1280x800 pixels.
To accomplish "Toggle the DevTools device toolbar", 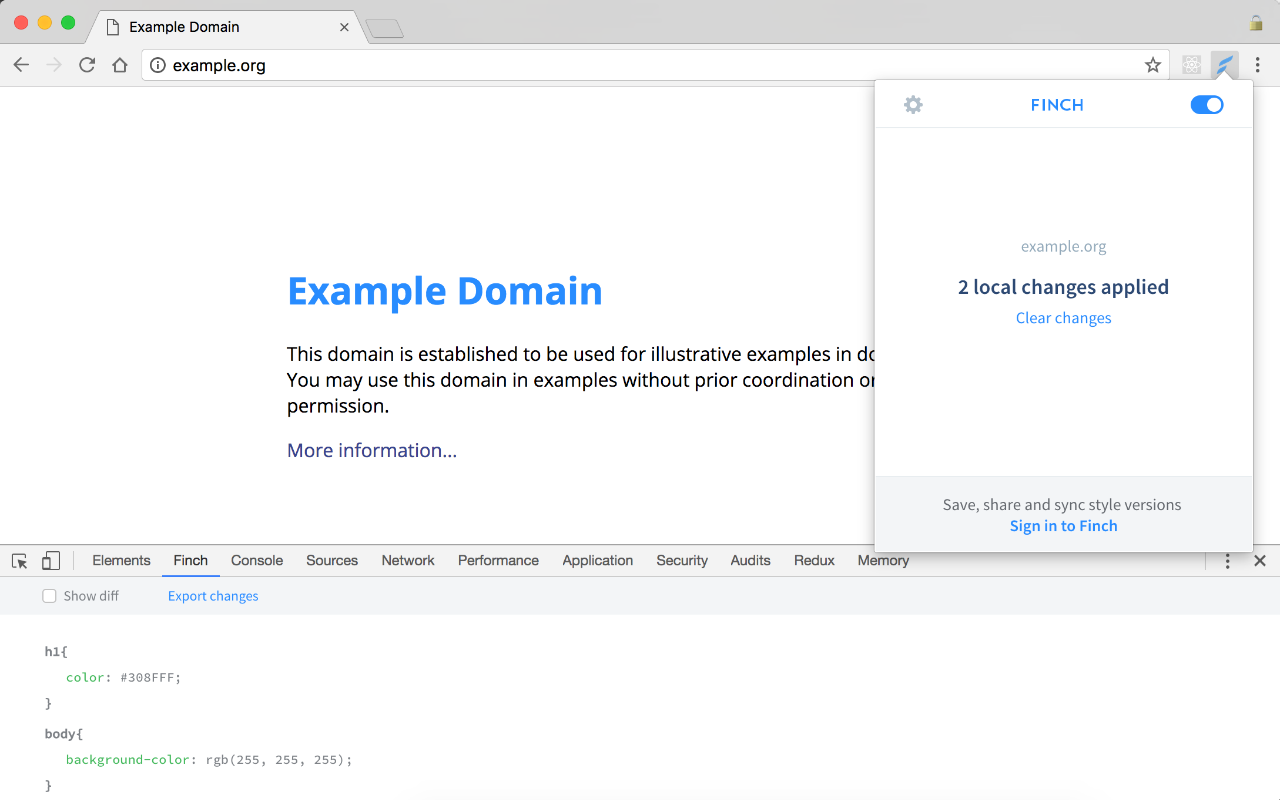I will 51,561.
